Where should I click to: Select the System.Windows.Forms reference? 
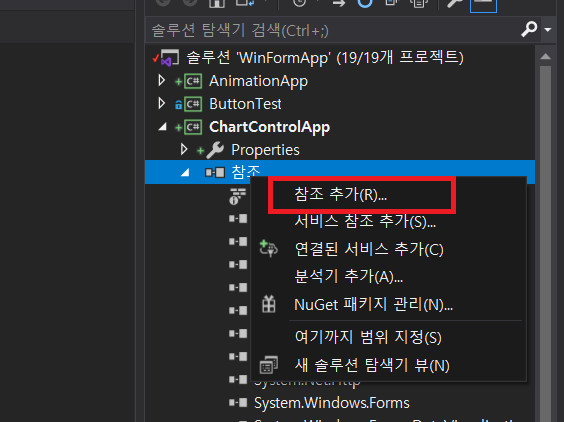pyautogui.click(x=332, y=403)
